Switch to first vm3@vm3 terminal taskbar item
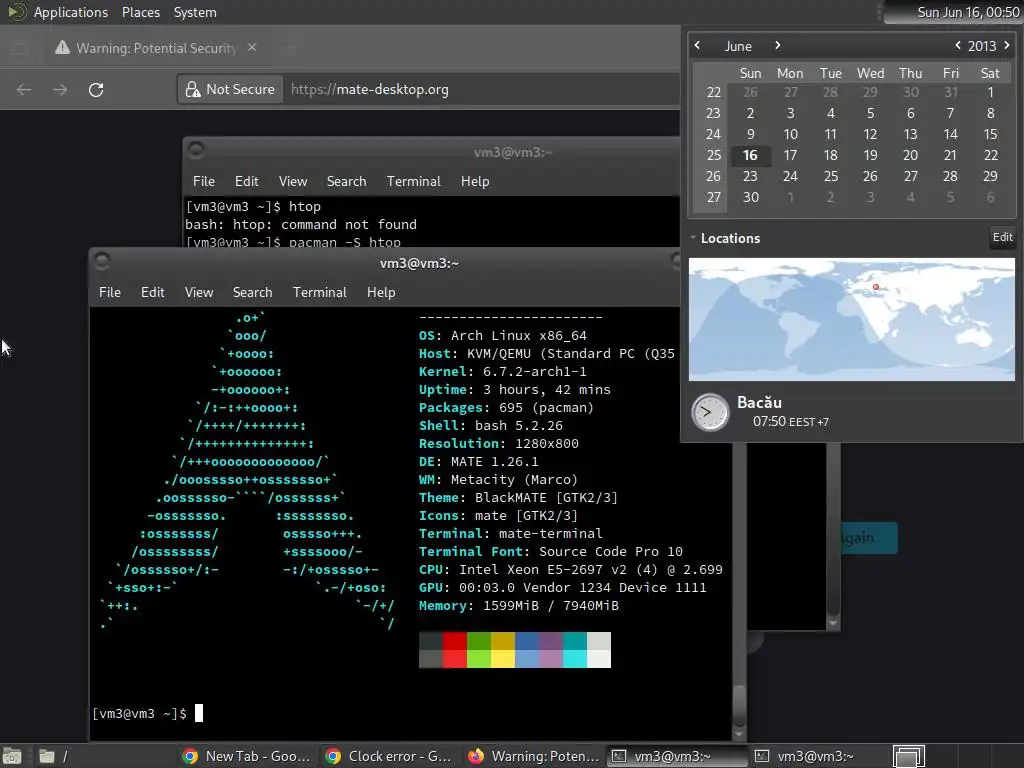Screen dimensions: 1024x768 click(x=677, y=756)
